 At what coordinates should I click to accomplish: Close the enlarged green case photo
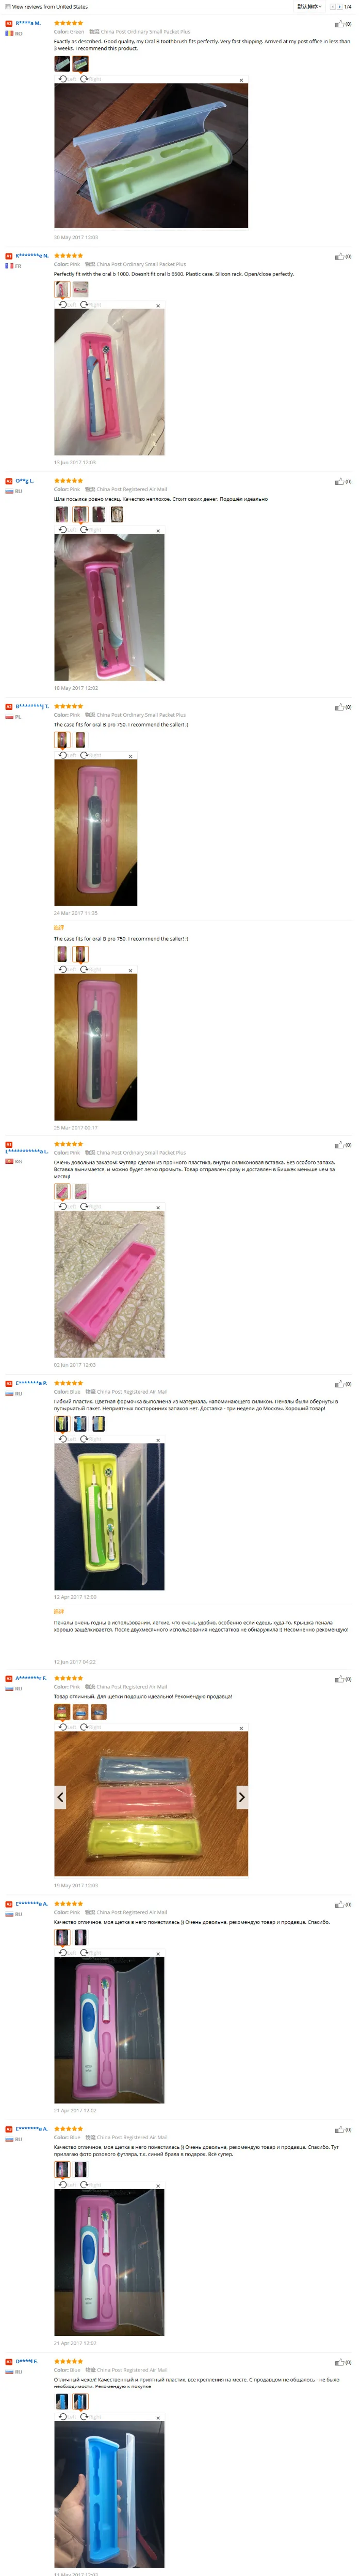[x=241, y=80]
